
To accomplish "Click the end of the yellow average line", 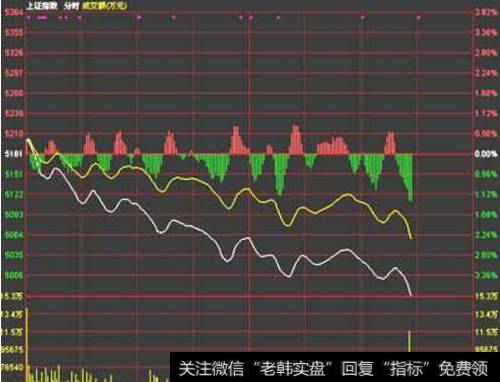I will click(x=411, y=238).
